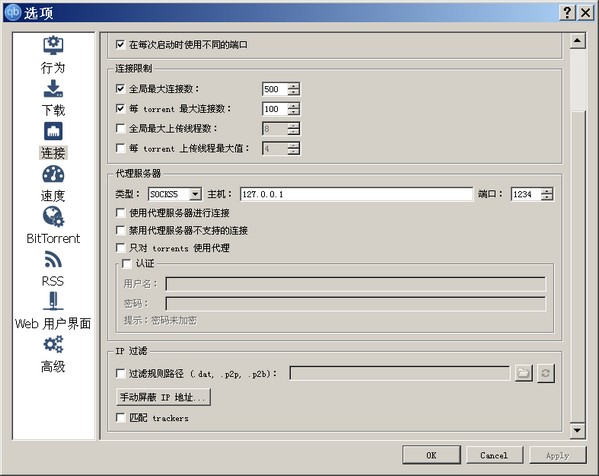This screenshot has height=476, width=599.
Task: Click the 用户名 username field
Action: pyautogui.click(x=356, y=284)
